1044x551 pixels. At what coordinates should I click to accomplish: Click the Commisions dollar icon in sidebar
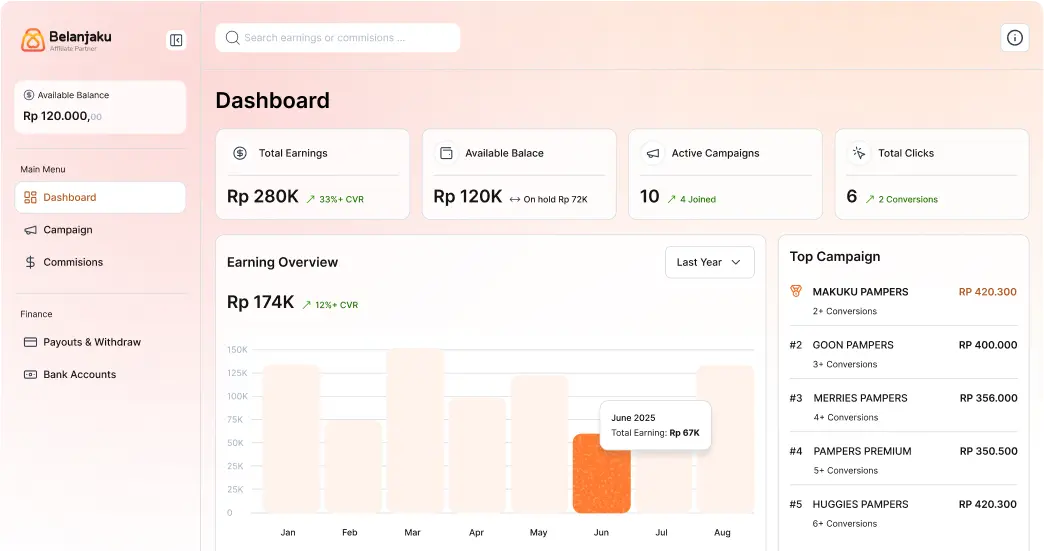[30, 262]
